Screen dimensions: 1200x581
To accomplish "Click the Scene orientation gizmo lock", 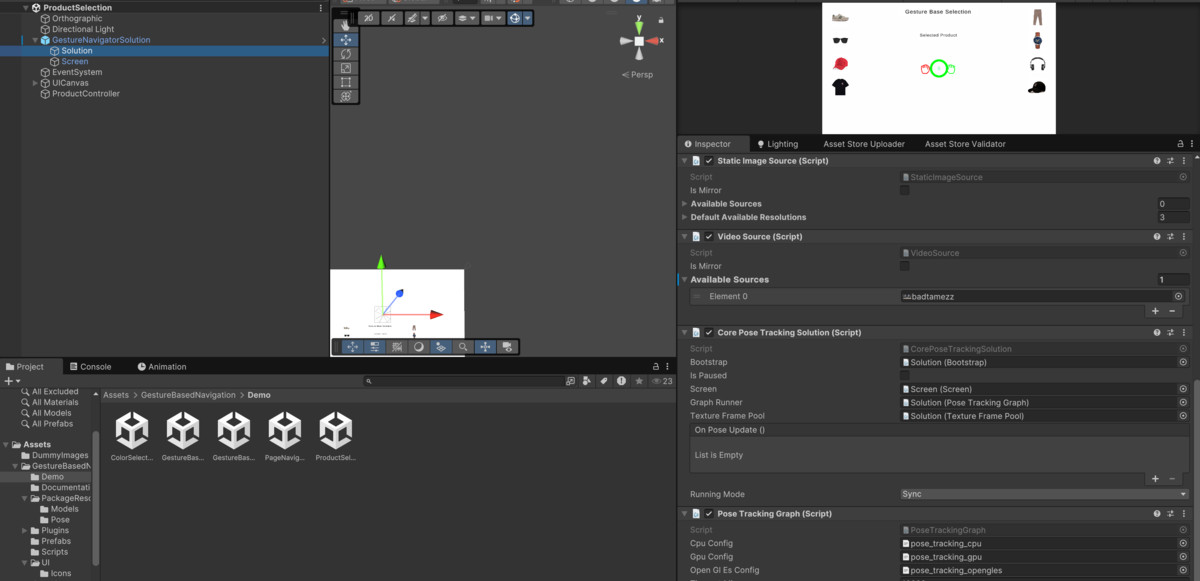I will [661, 19].
